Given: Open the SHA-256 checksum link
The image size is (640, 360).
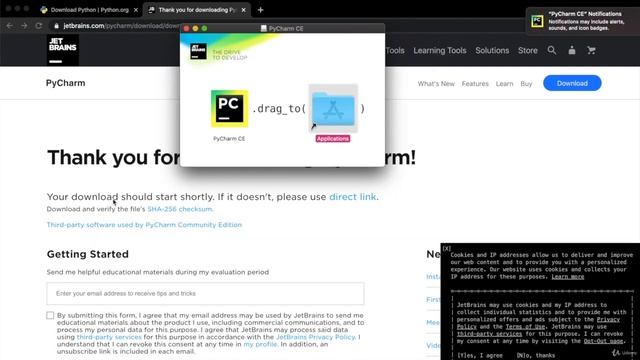Looking at the screenshot, I should pos(180,209).
